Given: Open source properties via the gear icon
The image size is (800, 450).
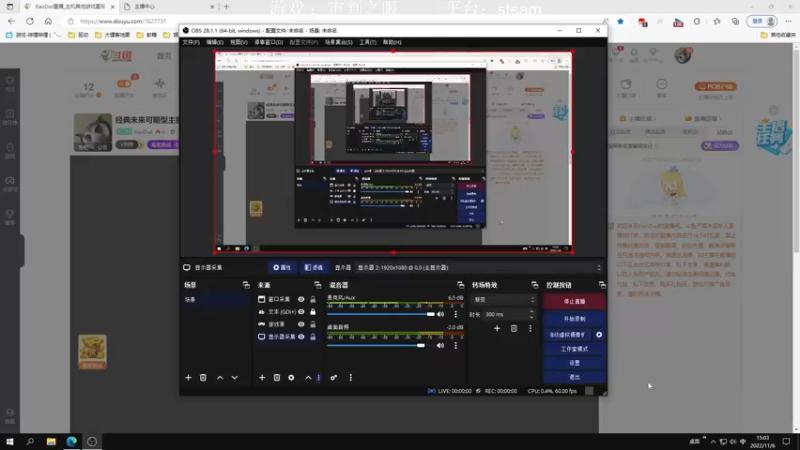Looking at the screenshot, I should coord(291,378).
